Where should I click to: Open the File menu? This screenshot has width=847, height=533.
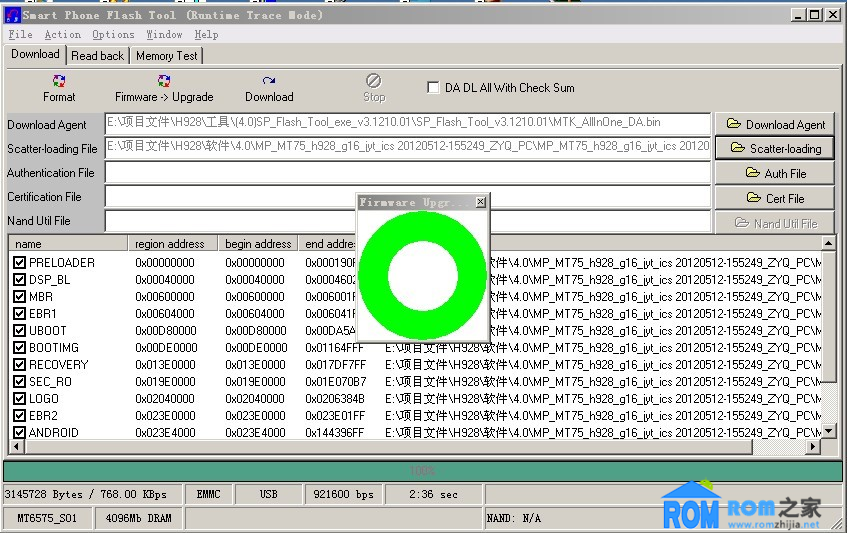click(x=20, y=34)
